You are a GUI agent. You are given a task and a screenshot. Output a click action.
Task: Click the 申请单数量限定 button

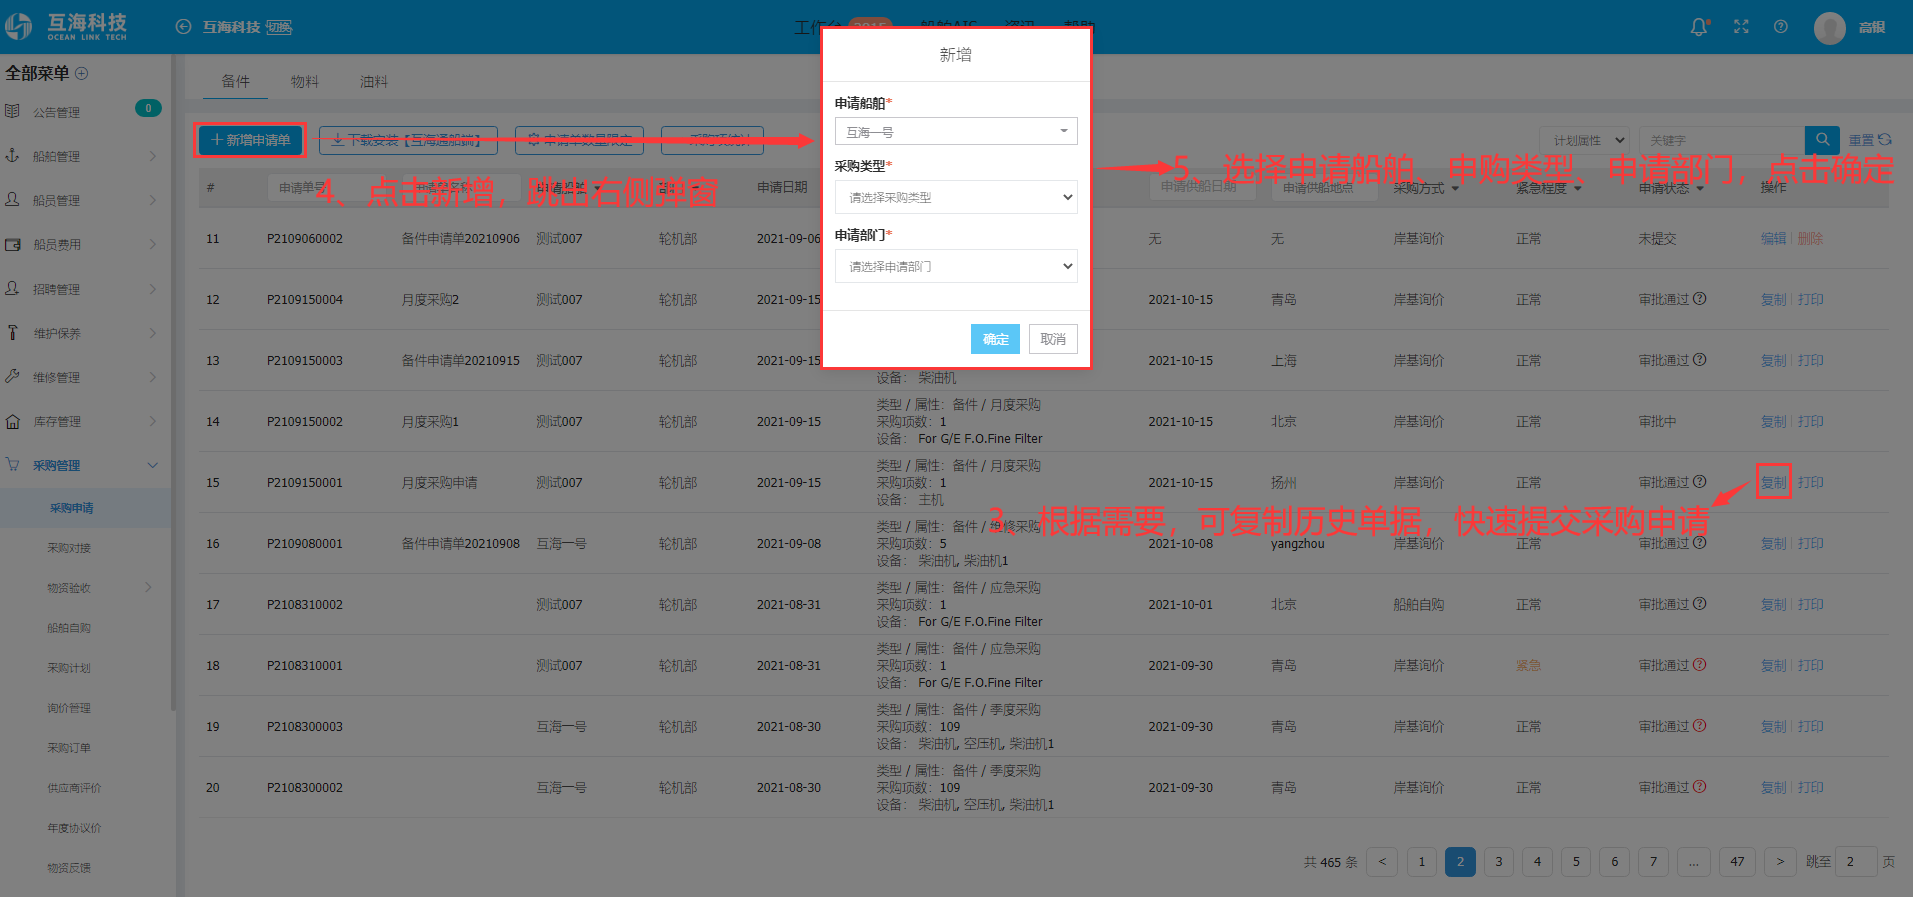point(579,140)
